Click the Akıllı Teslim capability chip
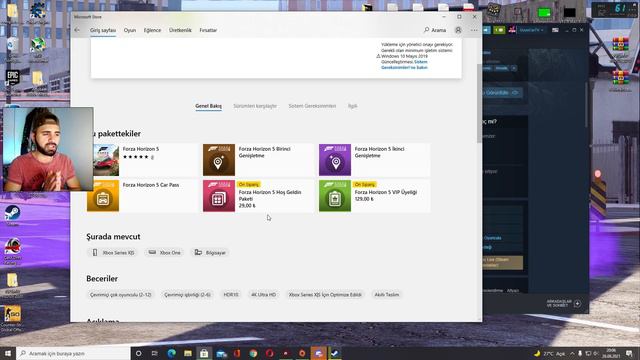Screen dimensions: 640x360 [x=387, y=295]
